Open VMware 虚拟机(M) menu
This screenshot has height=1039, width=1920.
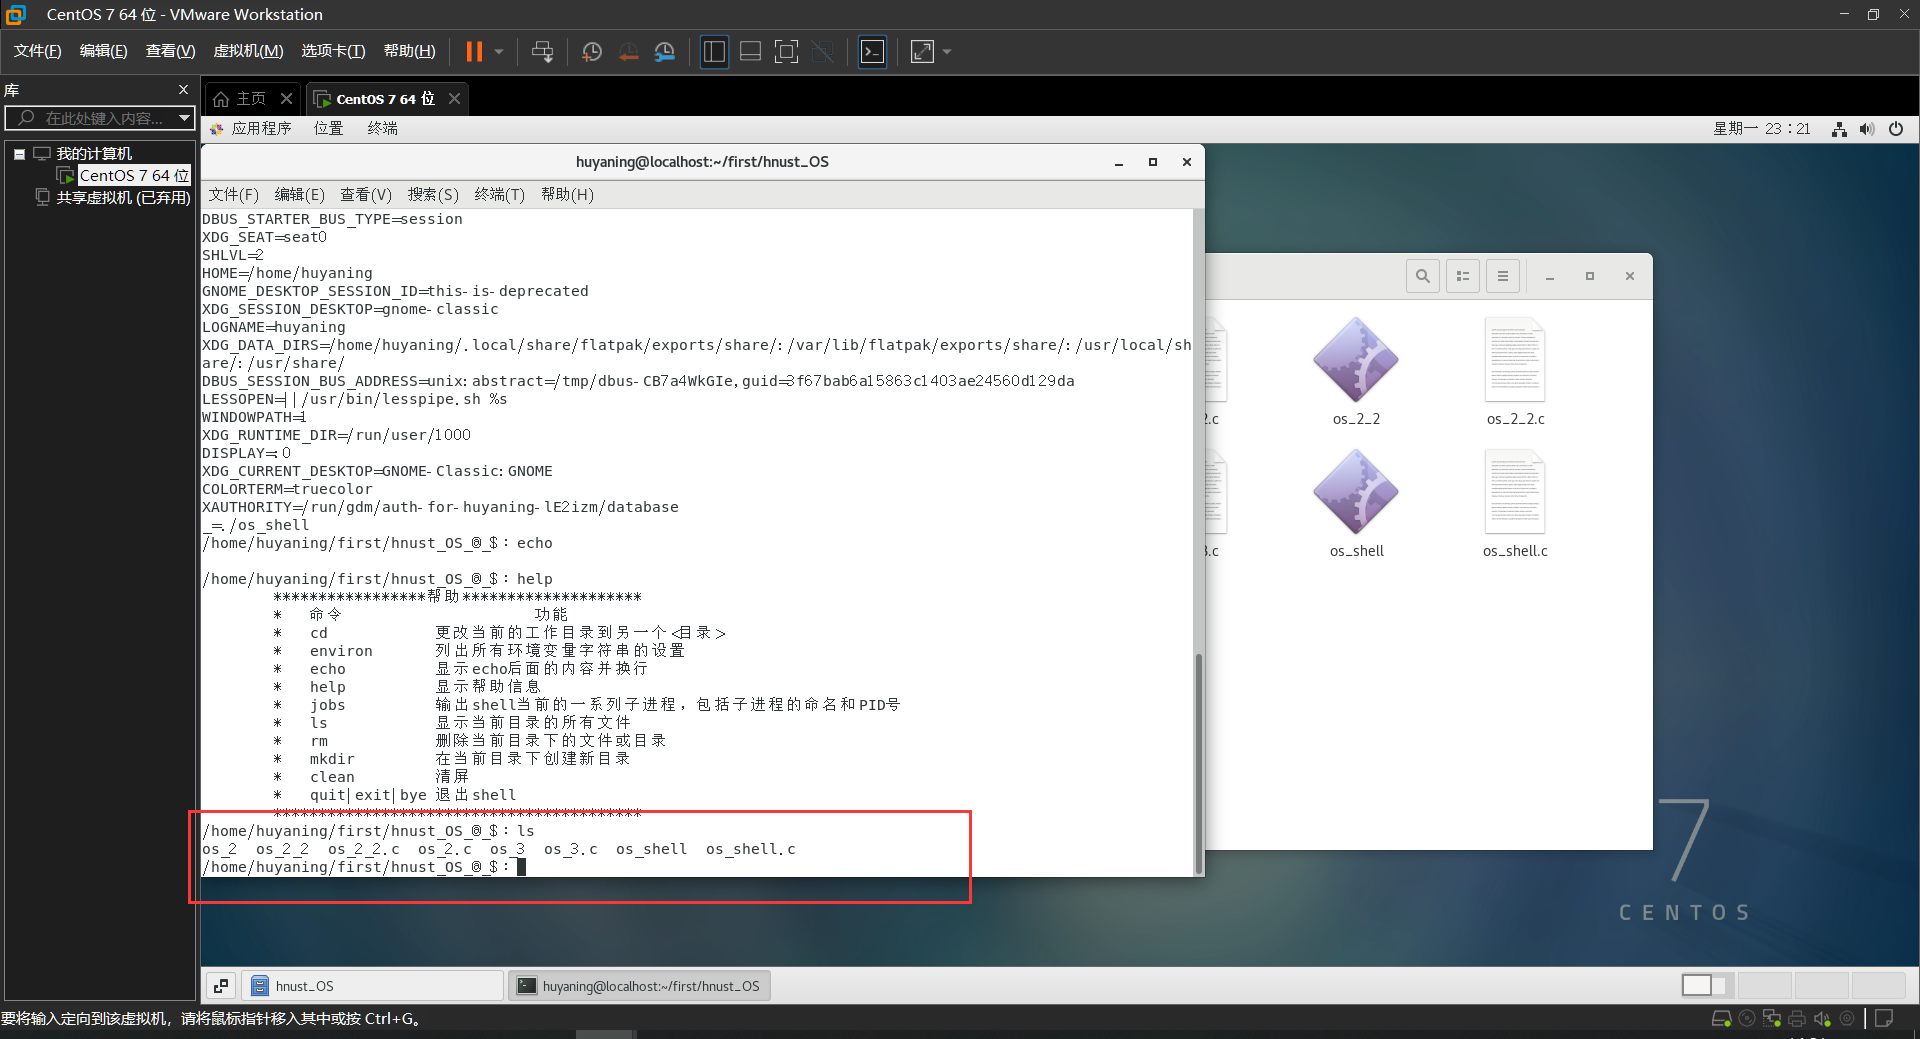click(x=248, y=51)
